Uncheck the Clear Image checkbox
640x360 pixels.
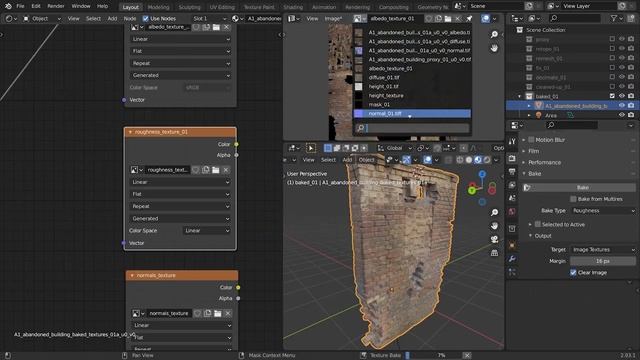pos(573,272)
